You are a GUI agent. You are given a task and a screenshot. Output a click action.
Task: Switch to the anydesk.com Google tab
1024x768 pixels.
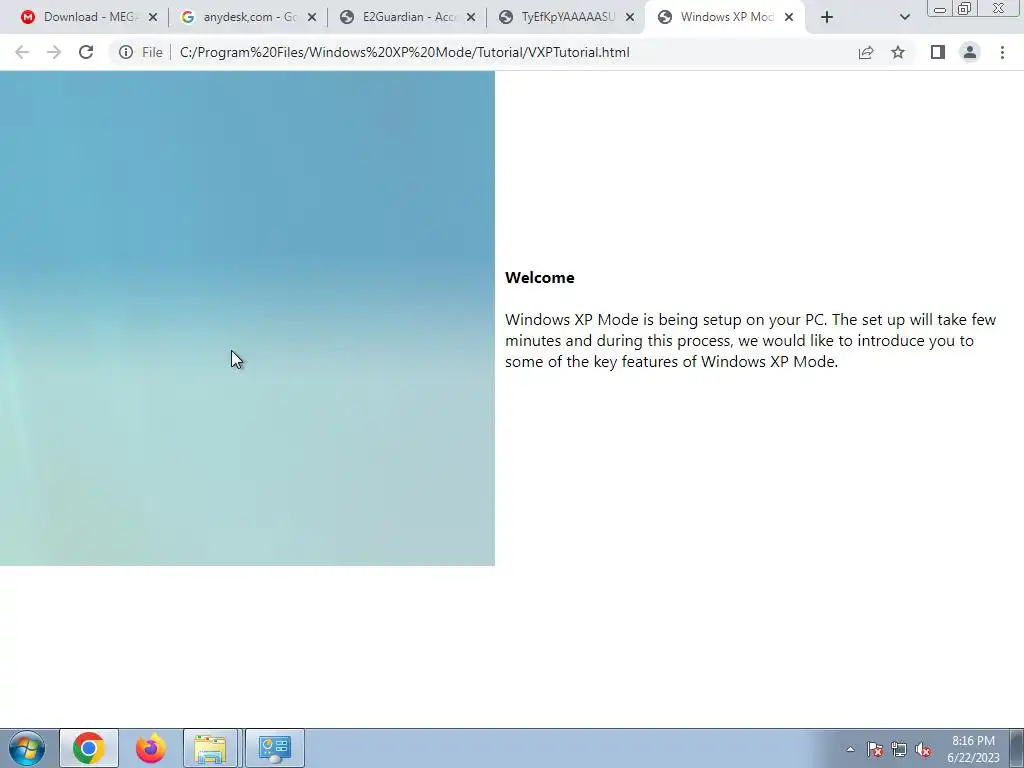point(248,18)
